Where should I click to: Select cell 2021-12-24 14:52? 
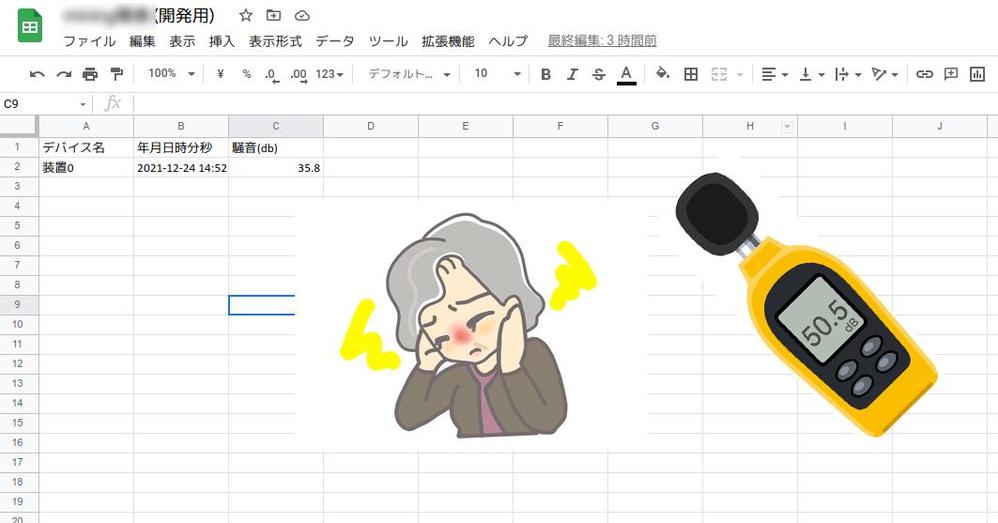point(181,168)
